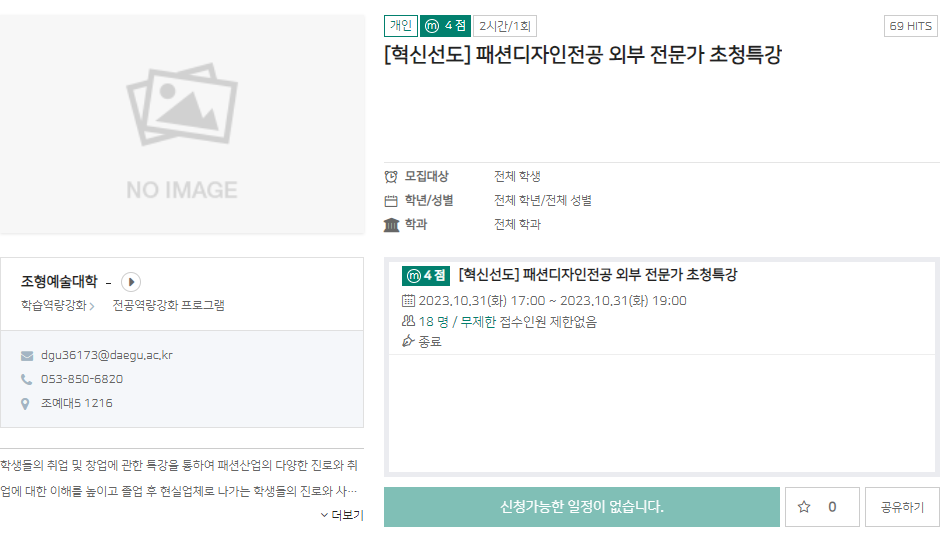Screen dimensions: 942x535
Task: Click the green 4 점 badge at top
Action: pos(445,26)
